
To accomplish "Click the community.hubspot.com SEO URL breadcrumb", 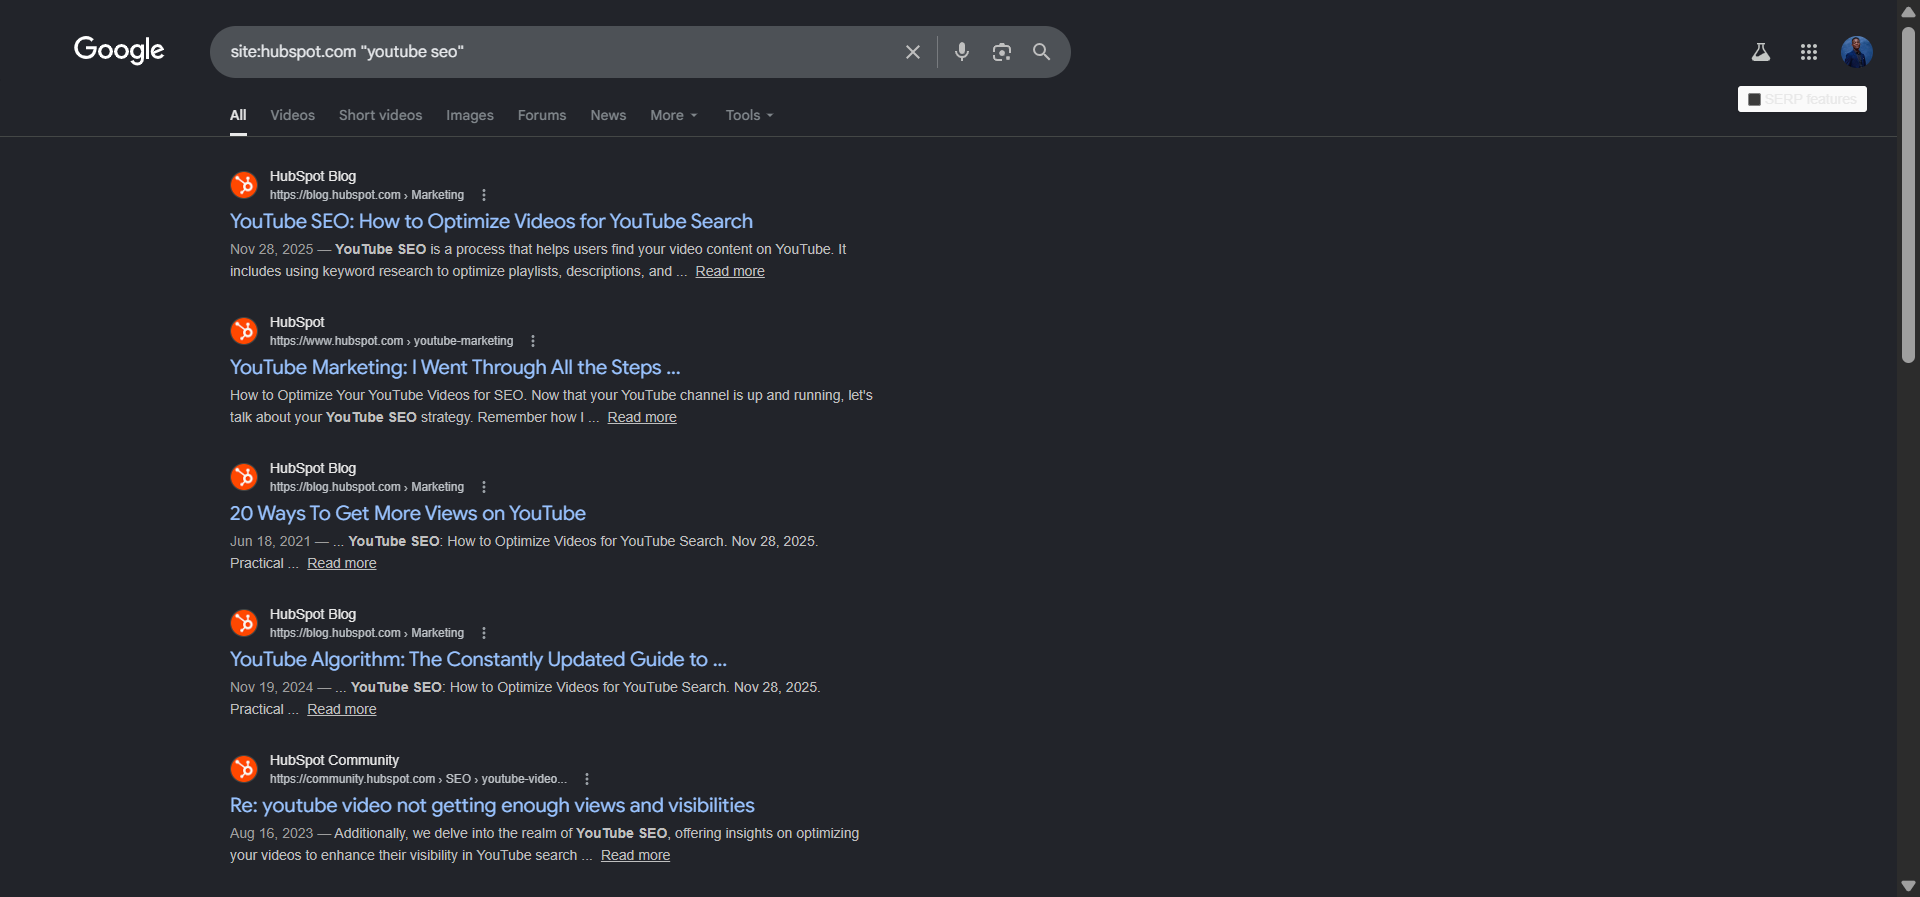I will 418,779.
